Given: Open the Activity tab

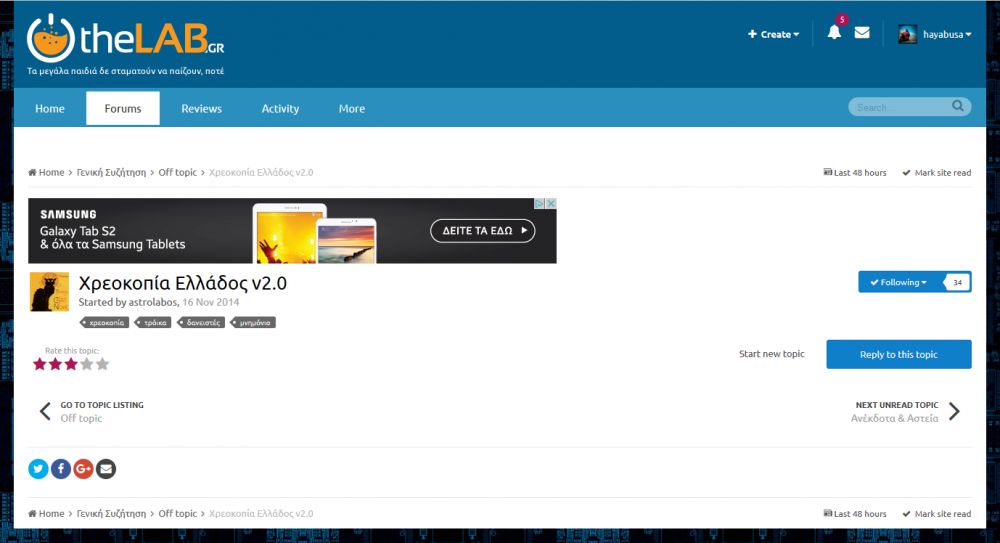Looking at the screenshot, I should 281,108.
